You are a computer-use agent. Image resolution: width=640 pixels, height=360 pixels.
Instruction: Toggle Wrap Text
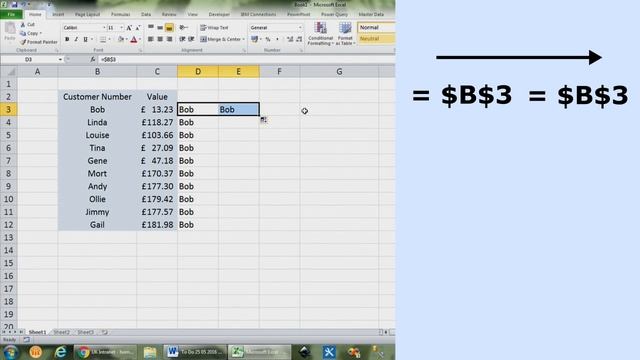(x=214, y=28)
